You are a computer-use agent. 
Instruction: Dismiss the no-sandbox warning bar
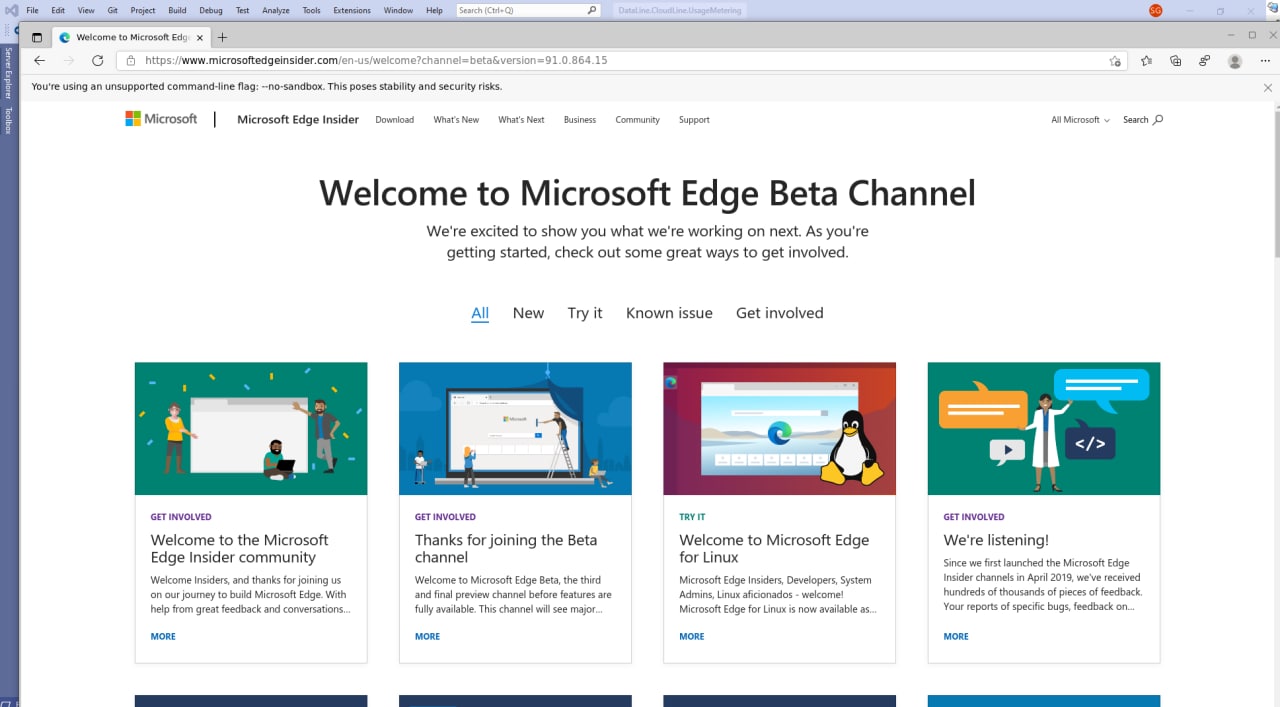pos(1268,87)
